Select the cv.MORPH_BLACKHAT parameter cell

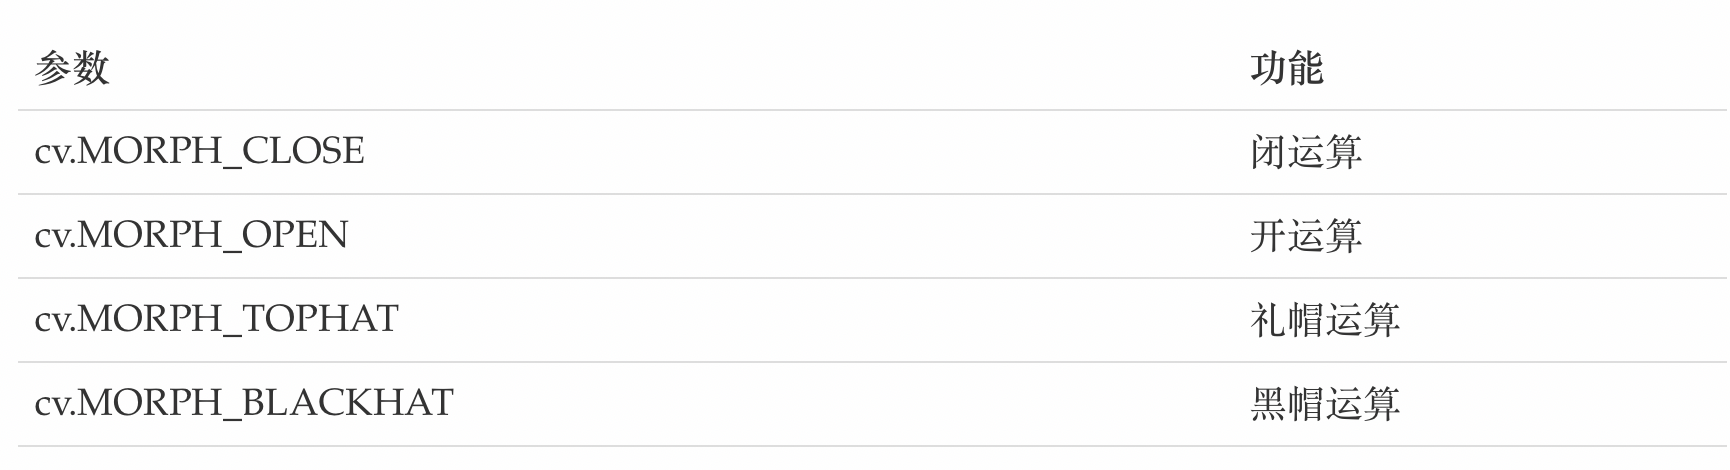click(244, 404)
